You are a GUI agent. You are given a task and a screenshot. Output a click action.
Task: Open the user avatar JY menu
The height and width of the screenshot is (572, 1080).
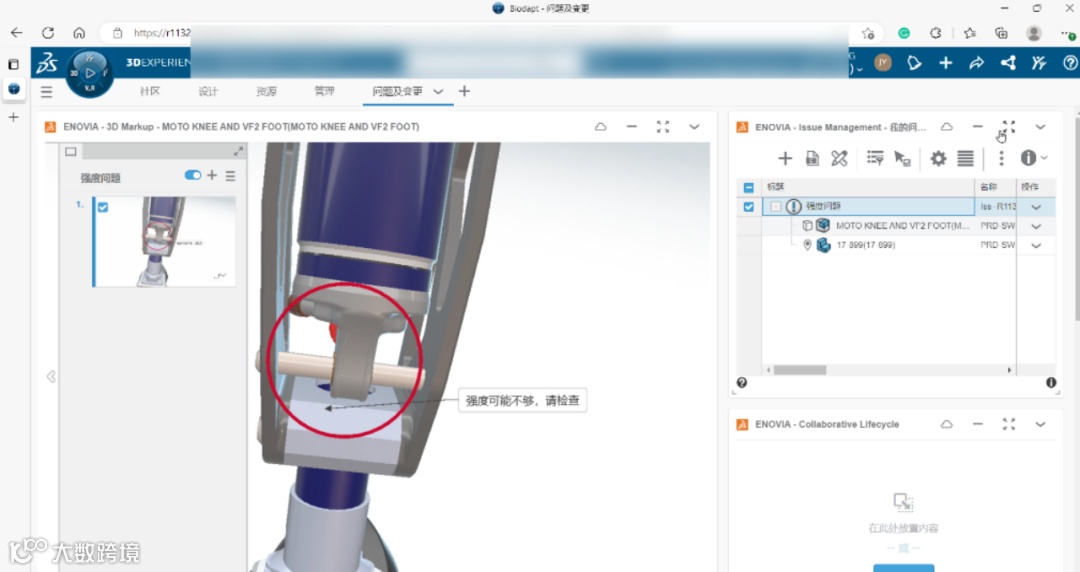coord(882,63)
